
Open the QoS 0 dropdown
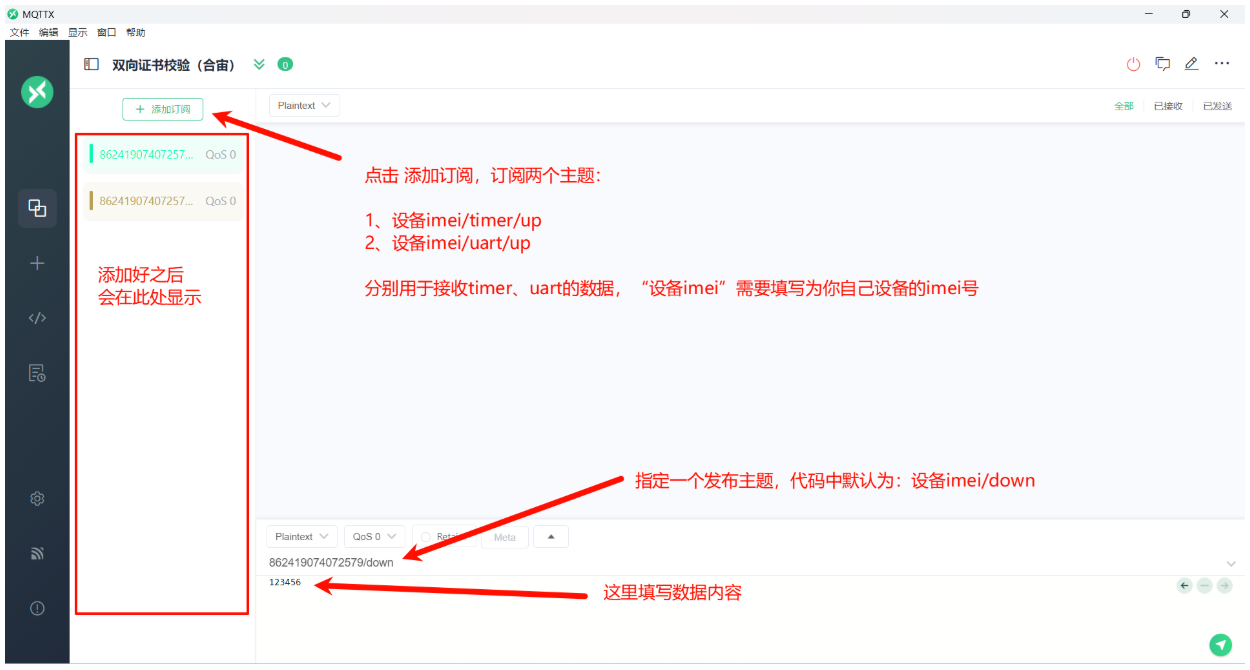[375, 537]
